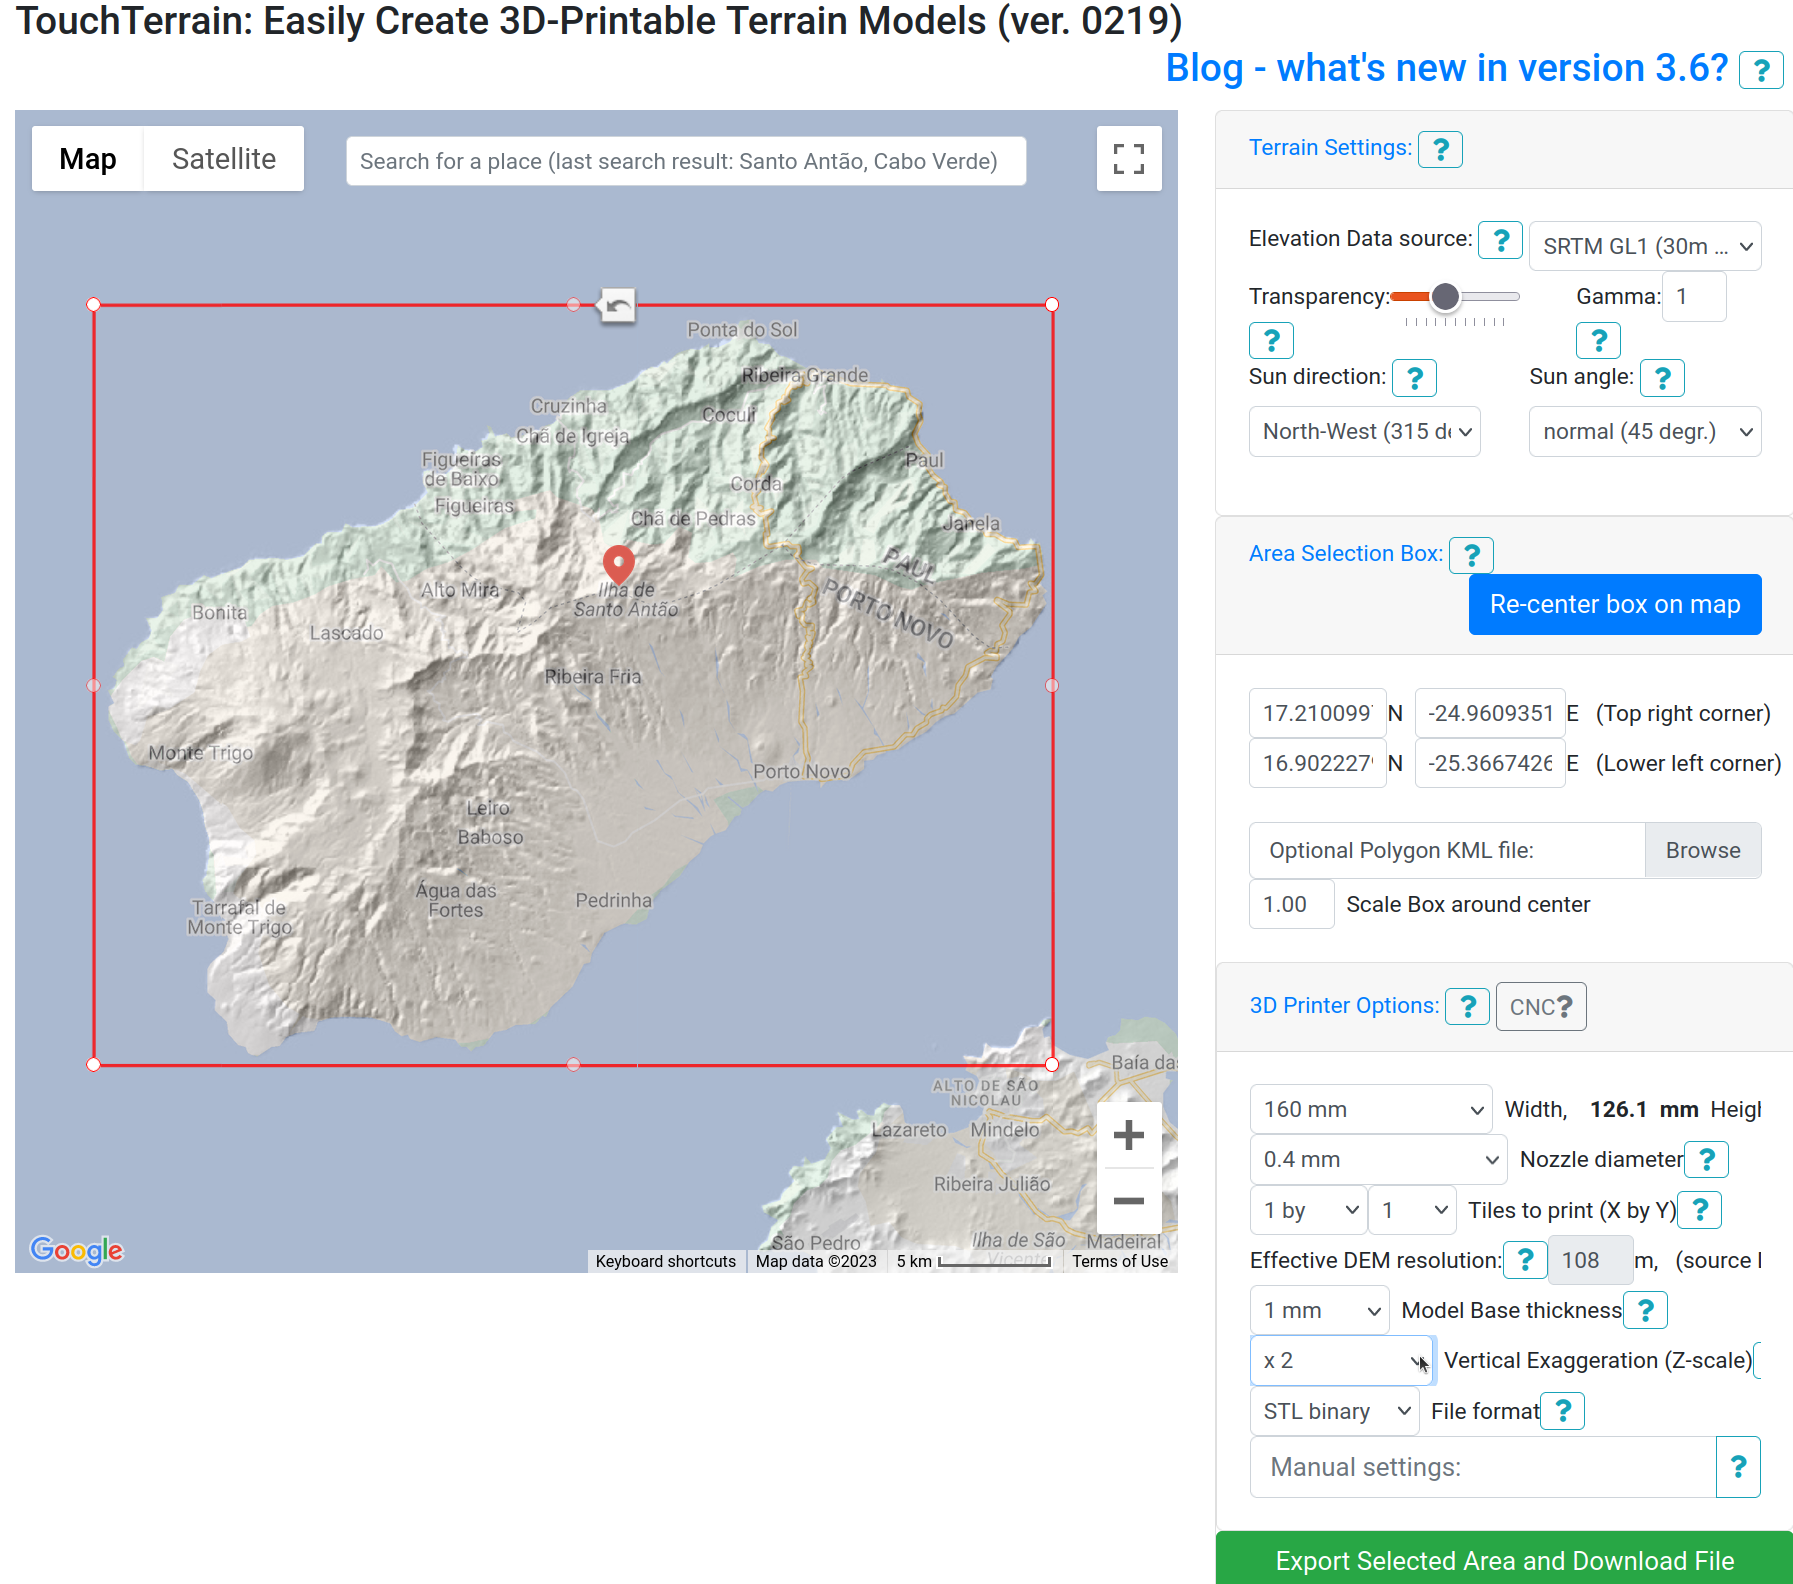Viewport: 1793px width, 1584px height.
Task: Click Gamma value field
Action: (1694, 297)
